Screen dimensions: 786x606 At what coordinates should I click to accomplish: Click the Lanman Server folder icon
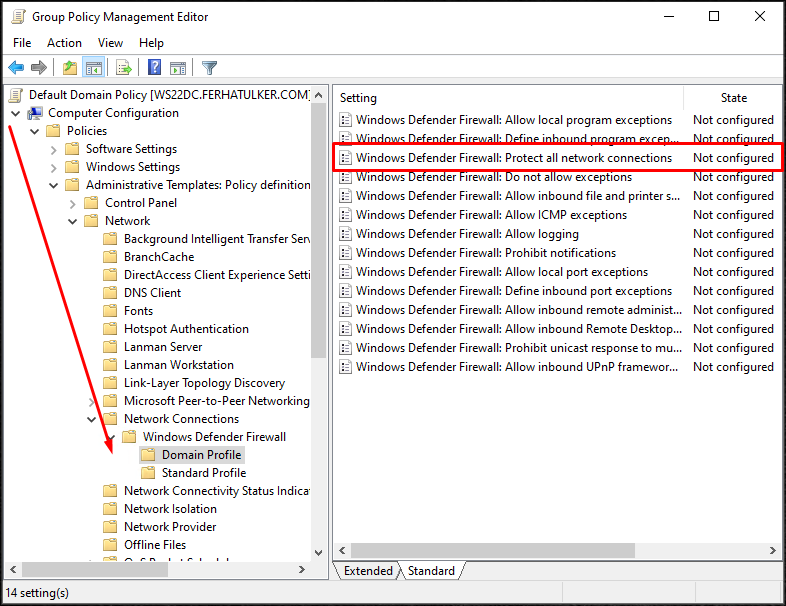point(110,347)
